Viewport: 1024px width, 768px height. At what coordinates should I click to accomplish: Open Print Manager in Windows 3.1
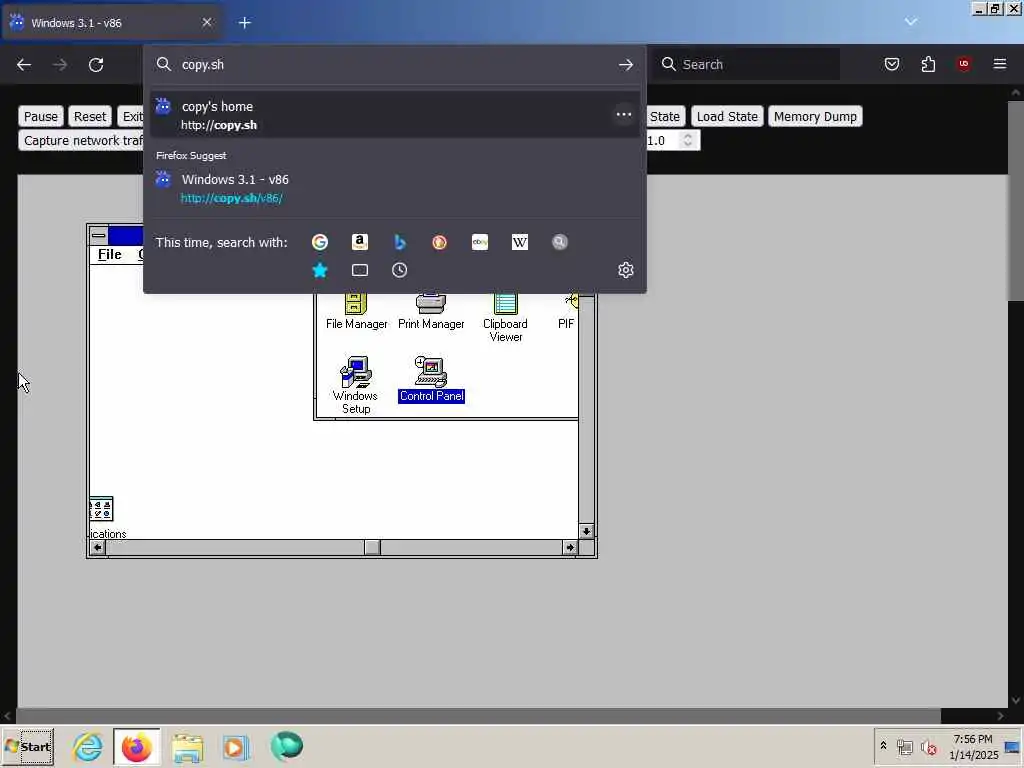431,312
